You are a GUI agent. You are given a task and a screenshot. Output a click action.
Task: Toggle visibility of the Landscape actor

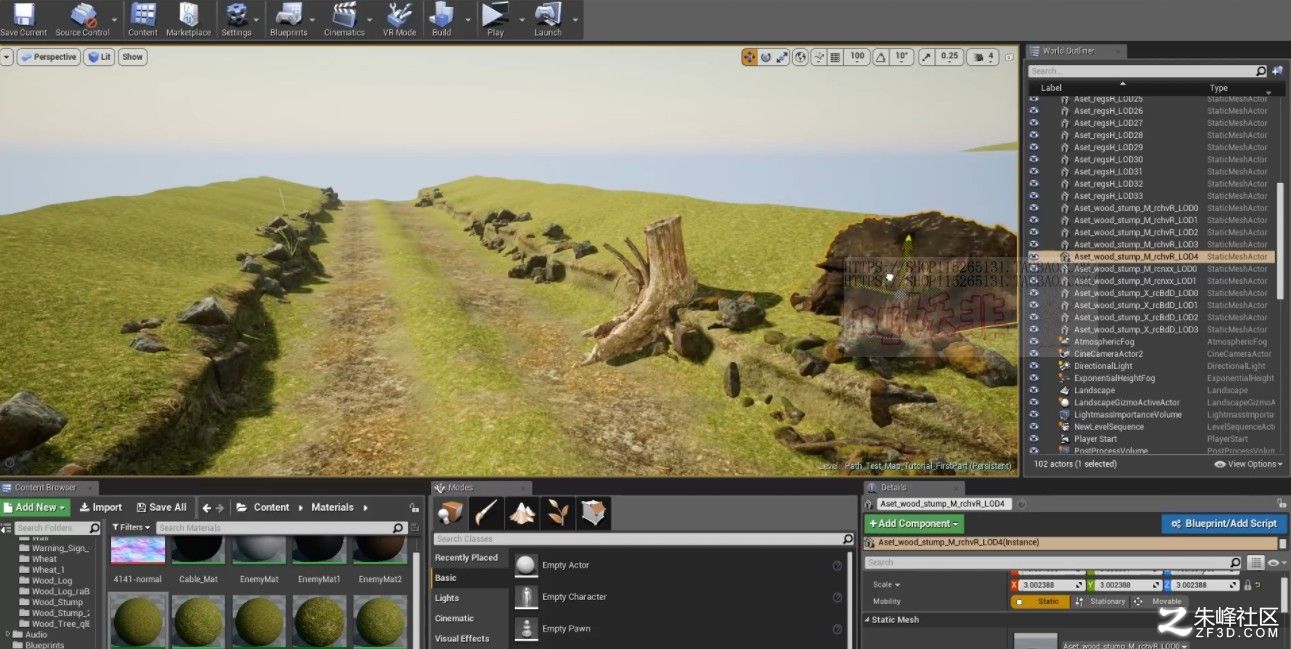coord(1034,390)
